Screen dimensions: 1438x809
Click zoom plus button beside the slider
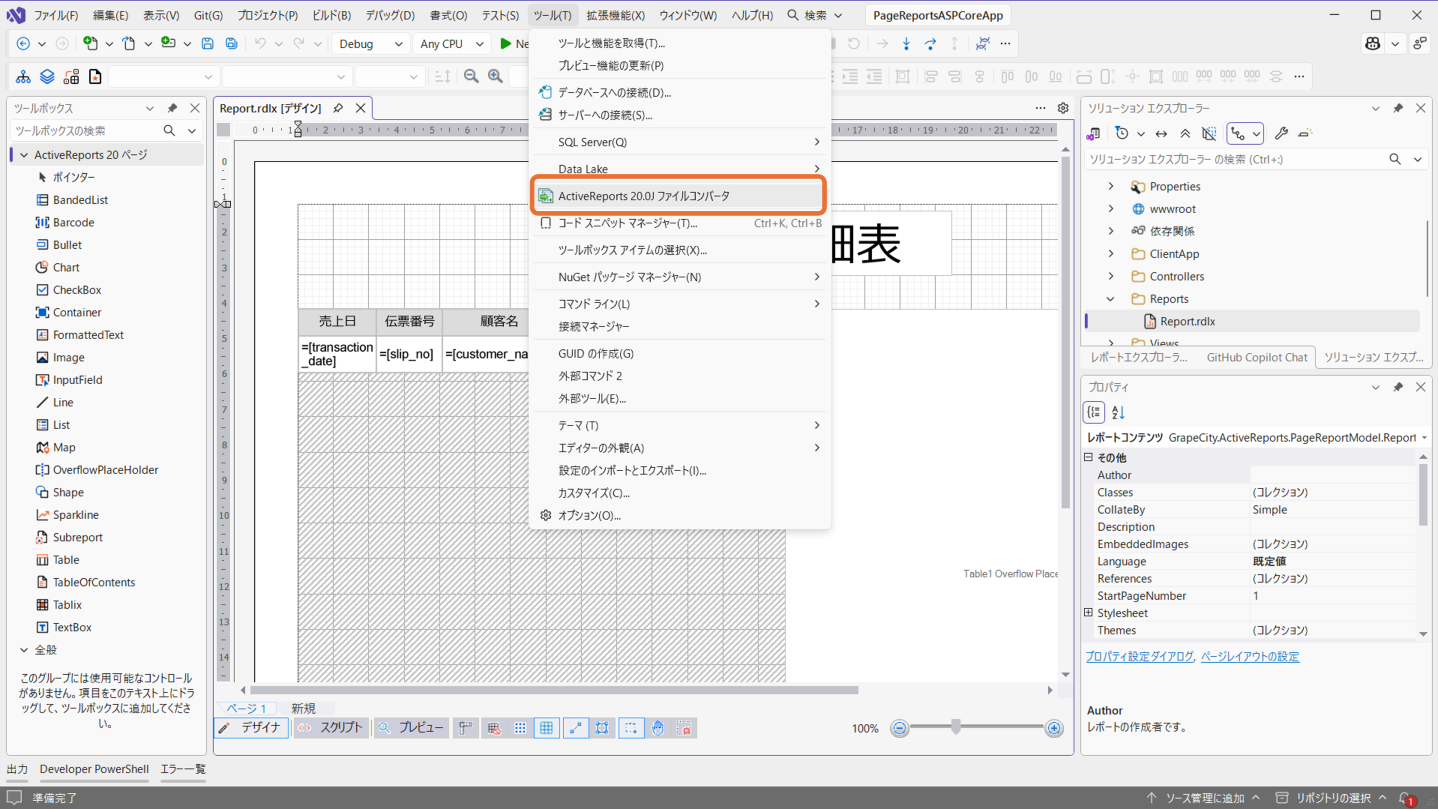(1054, 729)
